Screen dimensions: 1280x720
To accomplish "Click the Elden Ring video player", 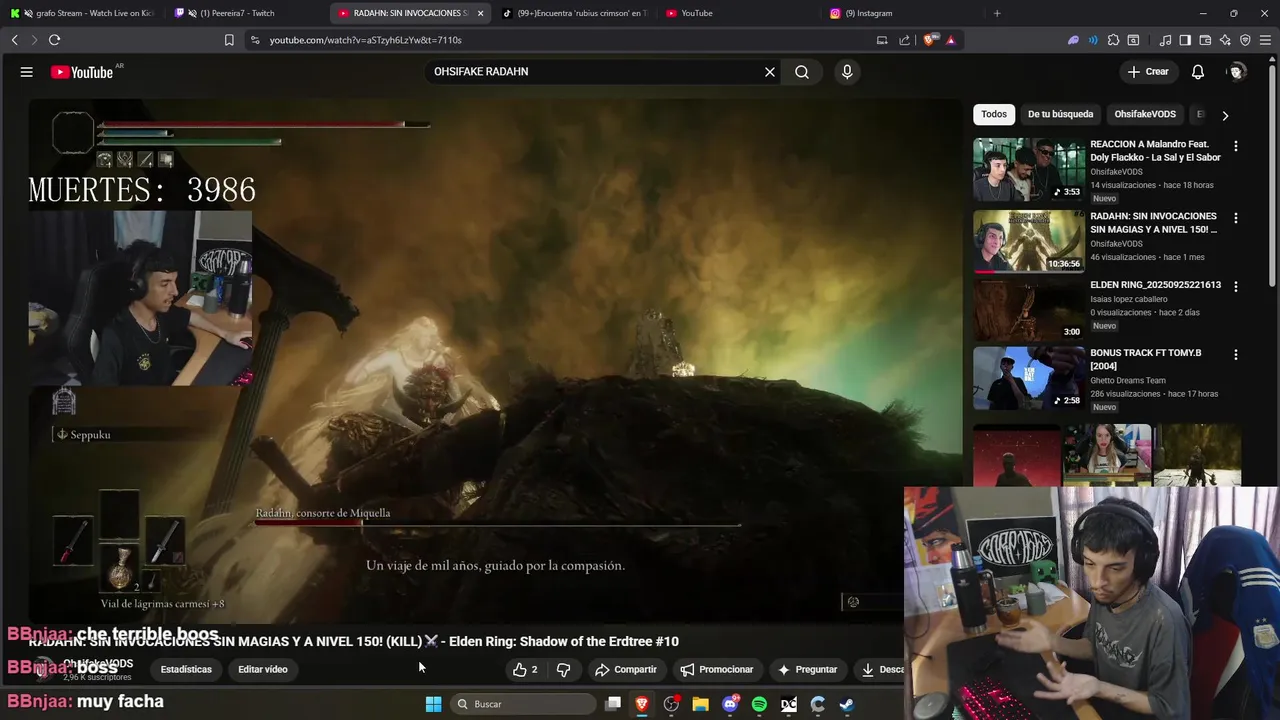I will (495, 360).
